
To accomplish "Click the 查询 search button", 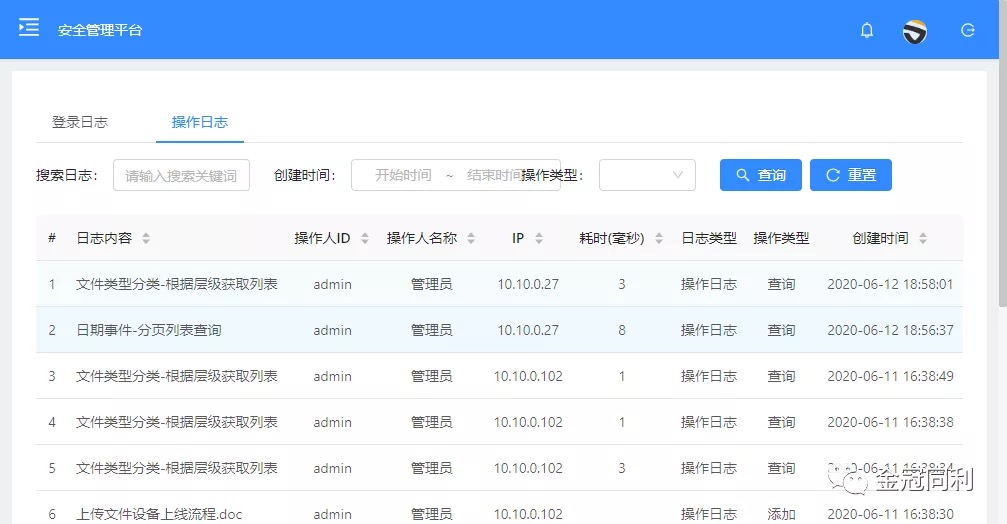I will [x=761, y=175].
